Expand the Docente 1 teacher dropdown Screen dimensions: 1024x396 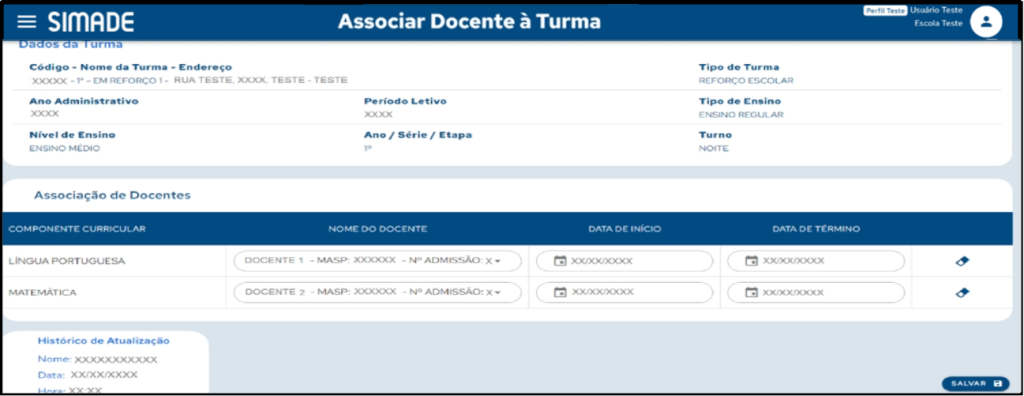377,261
